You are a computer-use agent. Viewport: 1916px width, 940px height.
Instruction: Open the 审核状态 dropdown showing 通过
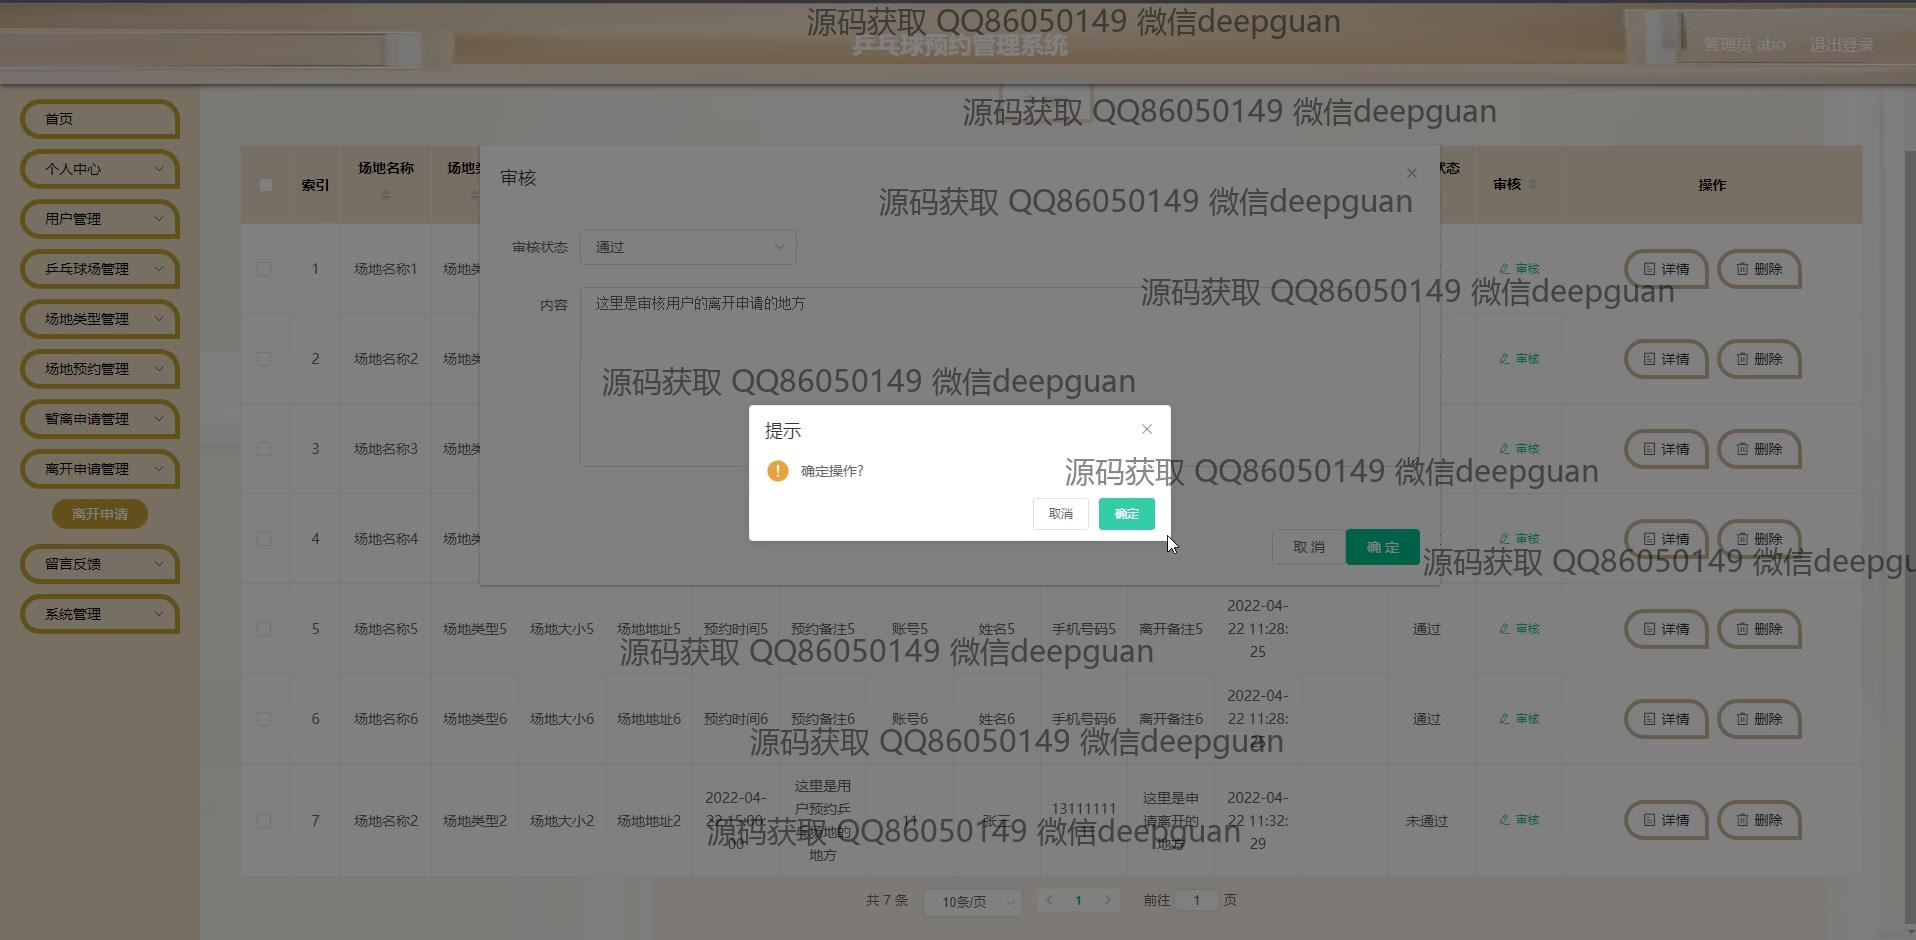pos(688,247)
